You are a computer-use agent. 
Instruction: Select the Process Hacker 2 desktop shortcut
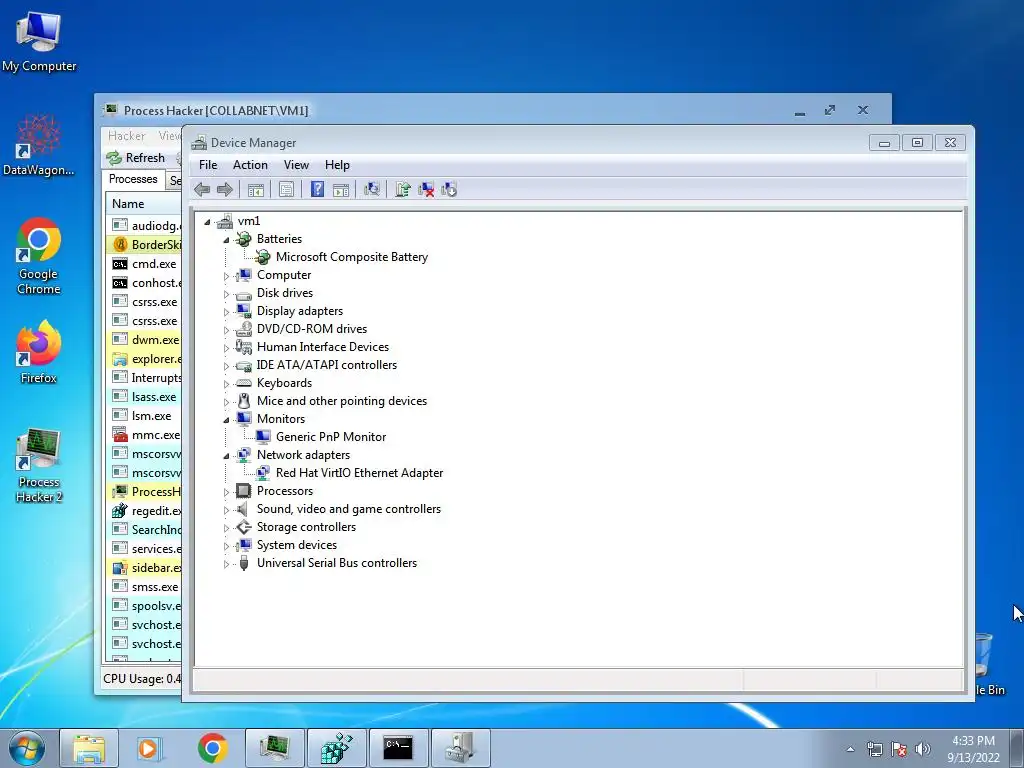39,465
